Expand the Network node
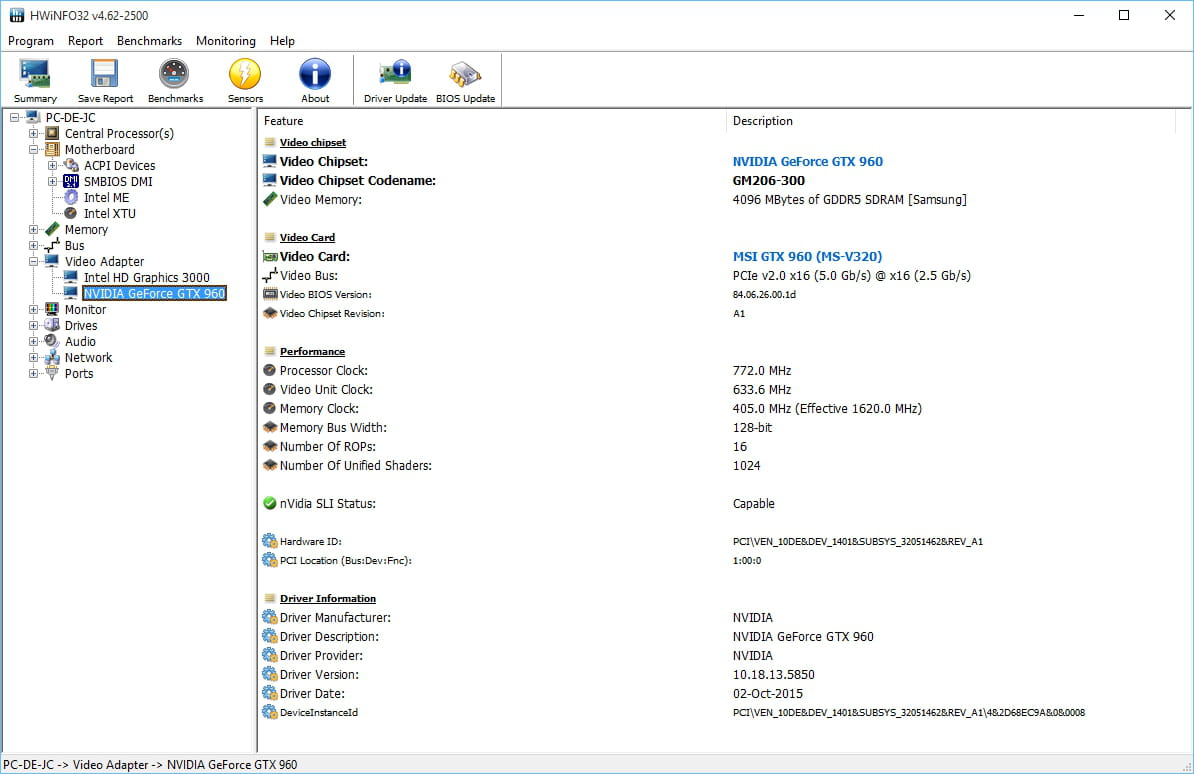This screenshot has height=774, width=1194. pos(34,357)
